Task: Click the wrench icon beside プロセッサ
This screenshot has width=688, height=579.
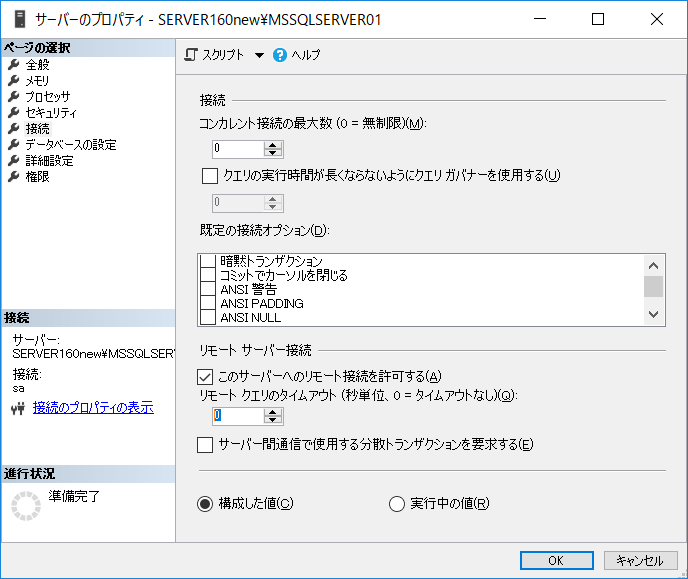Action: (14, 96)
